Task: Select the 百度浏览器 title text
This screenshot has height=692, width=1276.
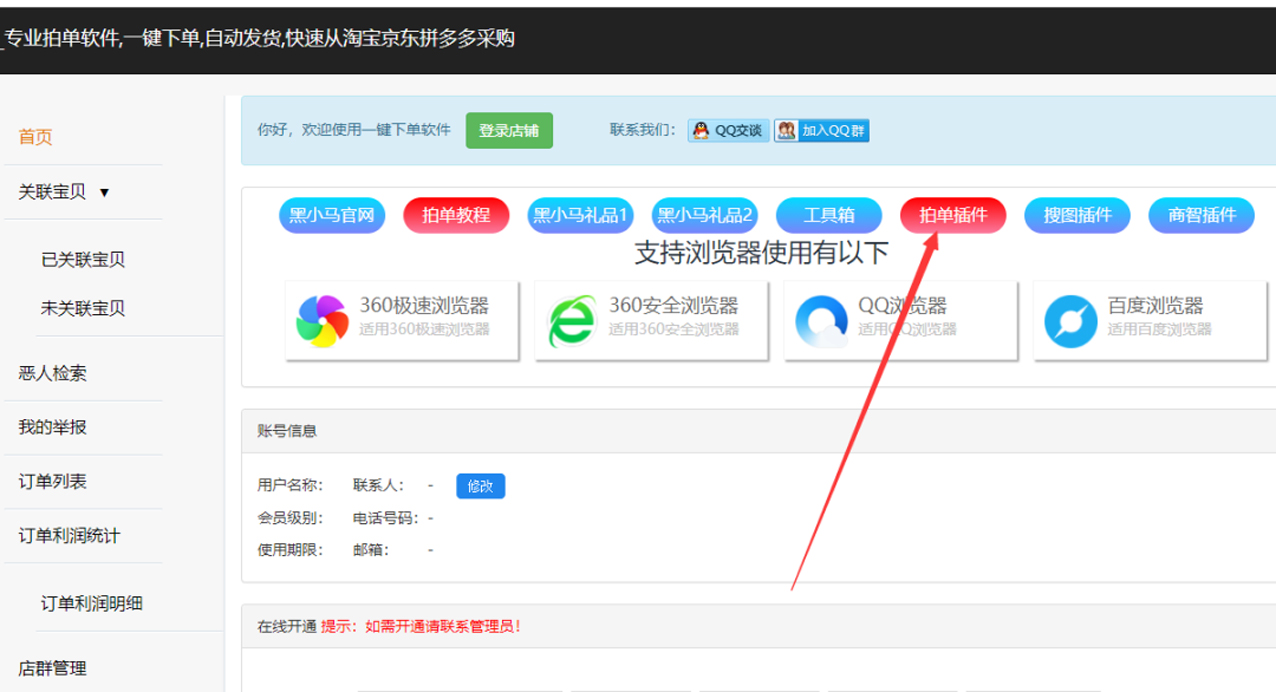Action: pos(1155,306)
